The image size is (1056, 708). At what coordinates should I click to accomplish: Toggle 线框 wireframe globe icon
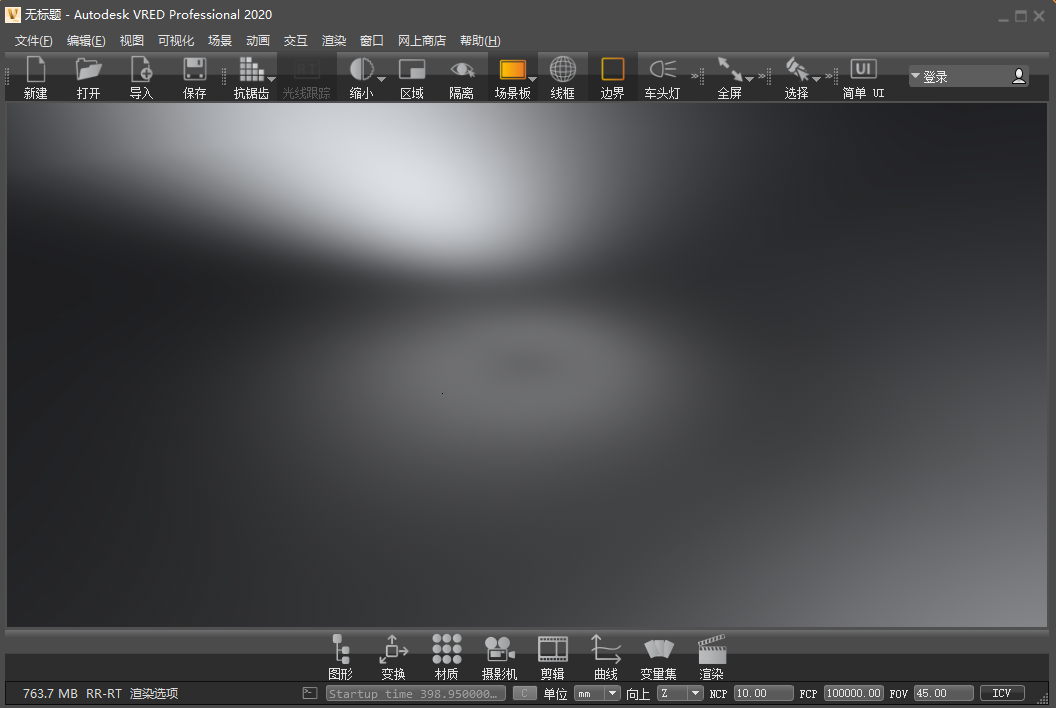point(562,69)
